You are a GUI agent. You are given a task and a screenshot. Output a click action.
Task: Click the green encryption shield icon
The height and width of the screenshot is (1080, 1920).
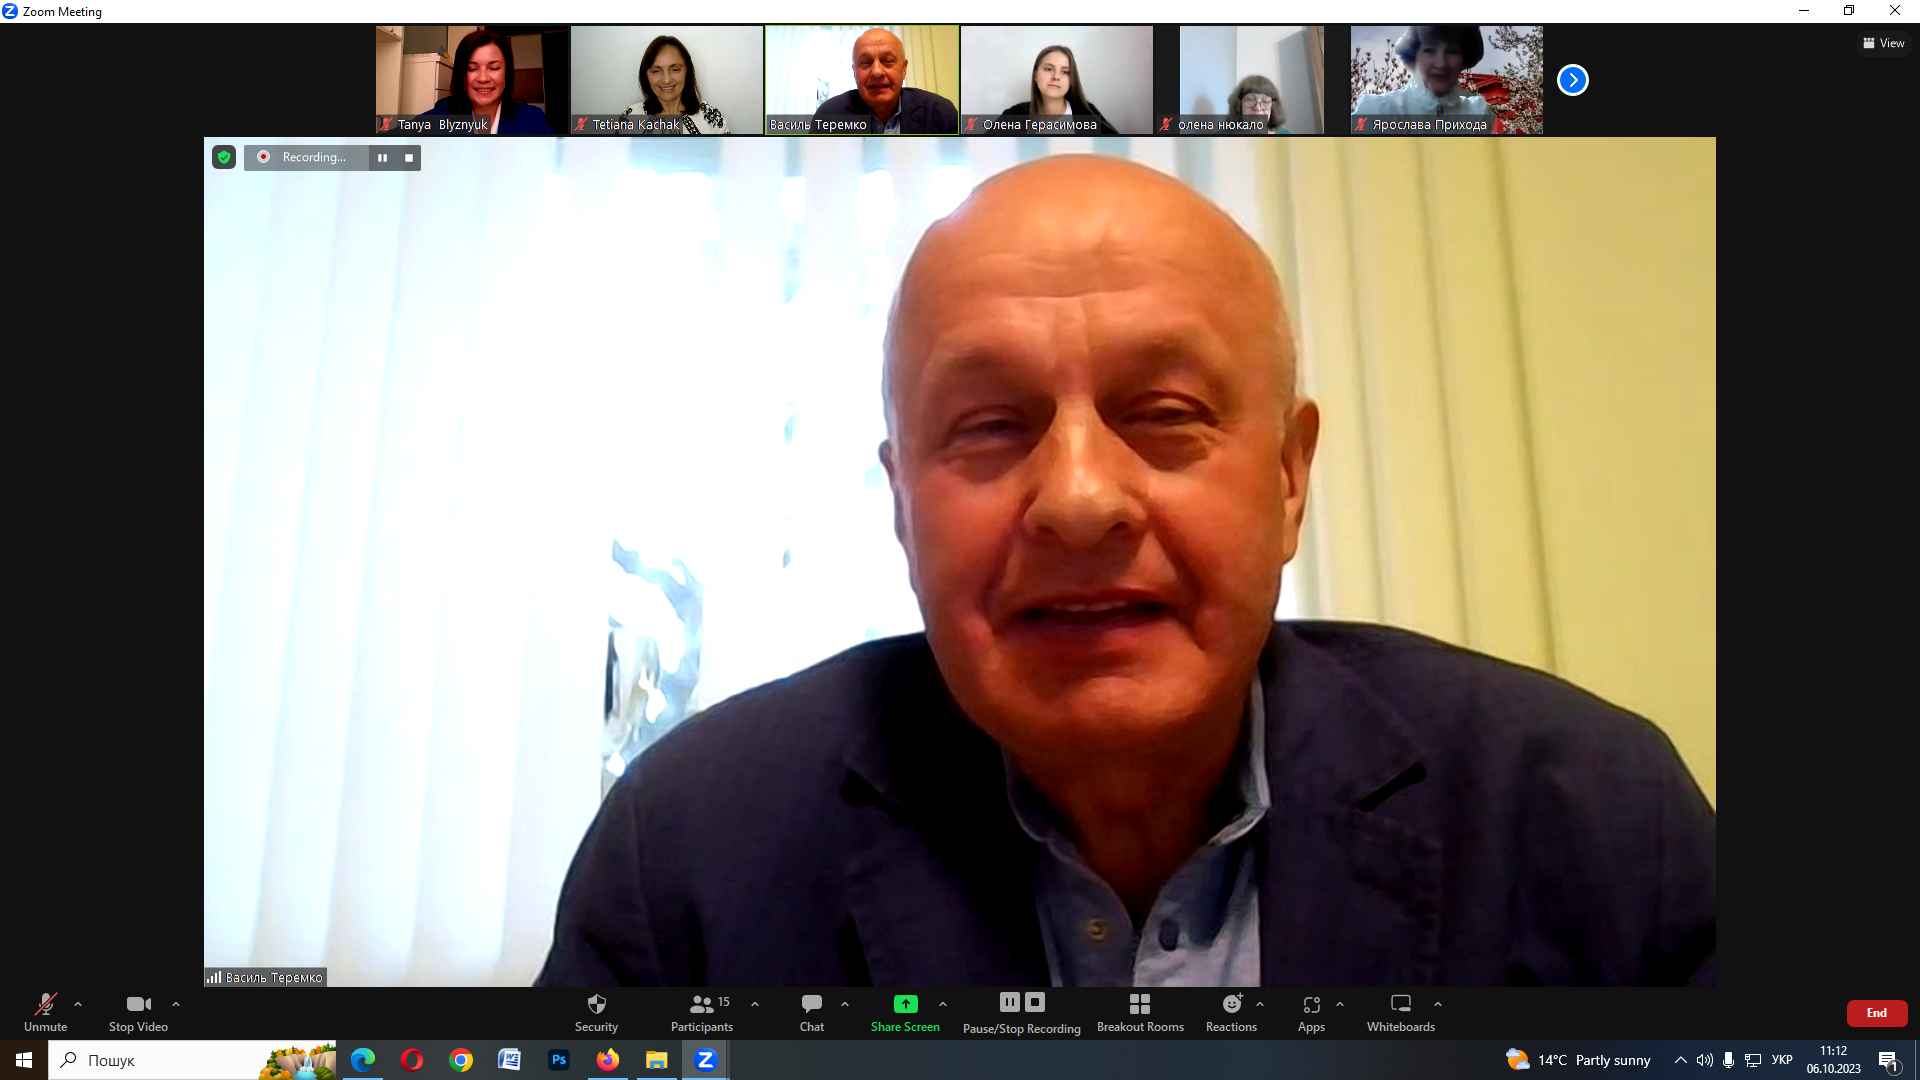(224, 157)
